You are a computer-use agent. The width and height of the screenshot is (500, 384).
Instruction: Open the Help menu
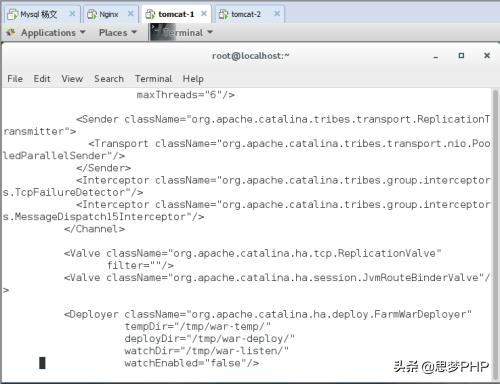pyautogui.click(x=193, y=79)
